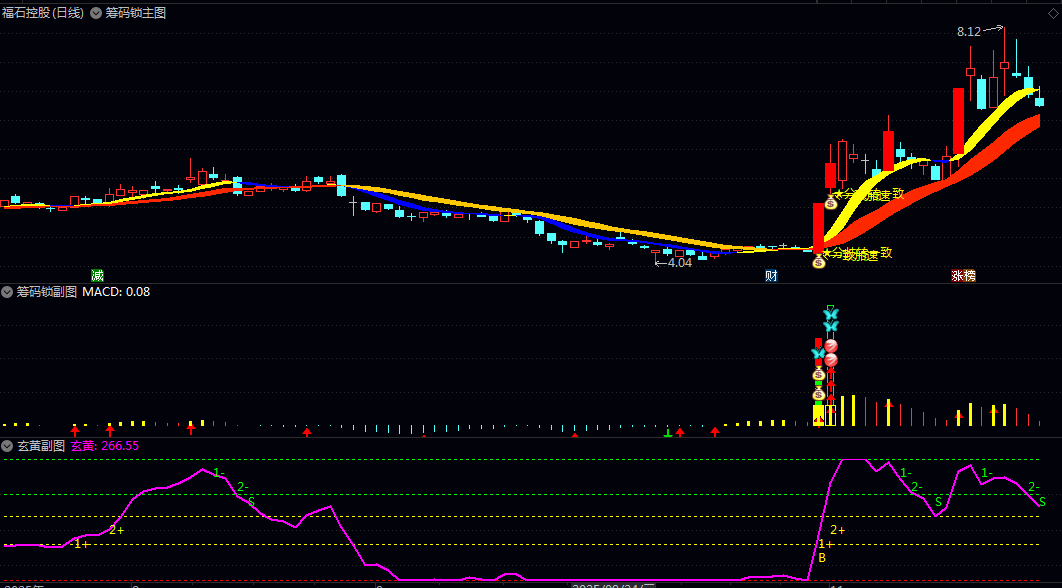Click the 玄黄: 266.55 value label
The image size is (1062, 588).
105,446
